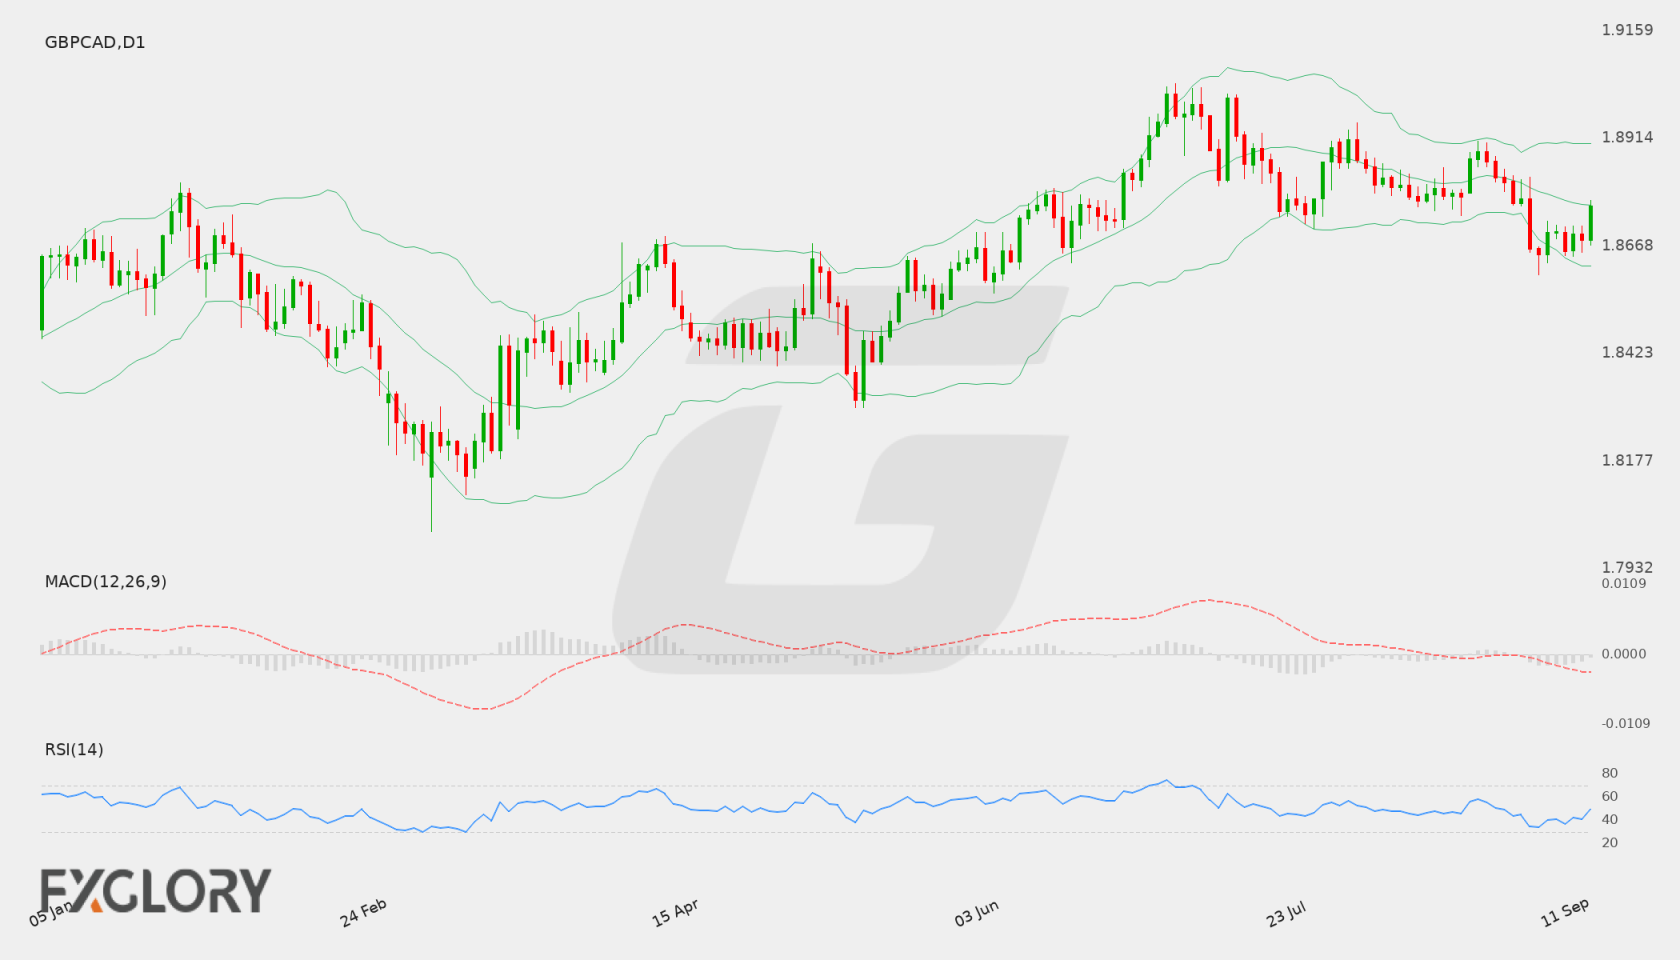
Task: Click the 1.7932 price axis label
Action: tap(1627, 567)
